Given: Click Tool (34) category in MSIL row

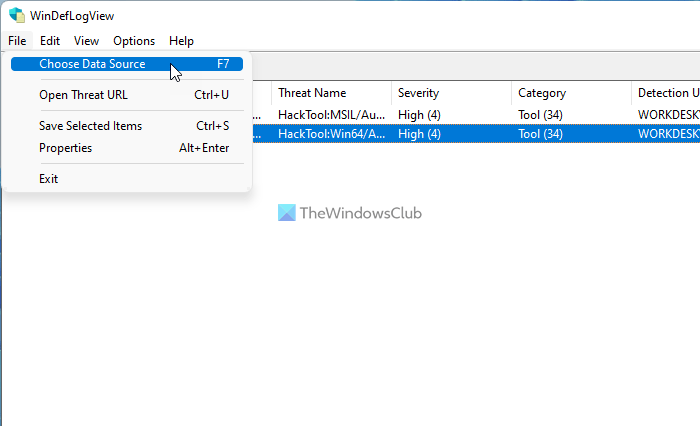Looking at the screenshot, I should tap(540, 115).
